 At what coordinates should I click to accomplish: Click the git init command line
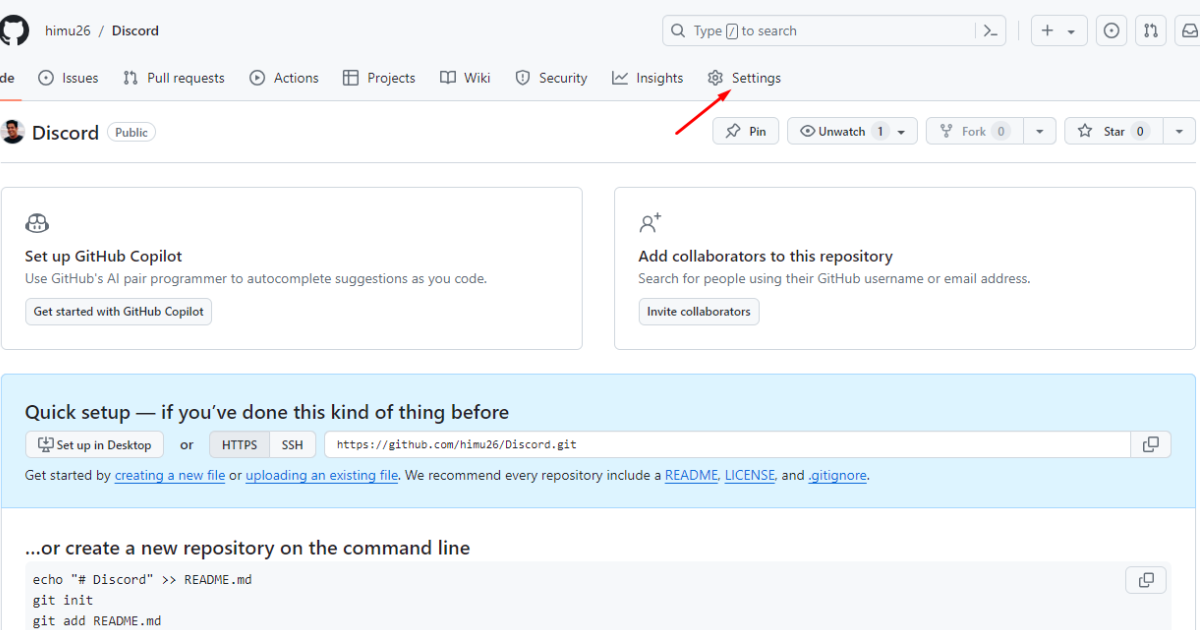[63, 600]
